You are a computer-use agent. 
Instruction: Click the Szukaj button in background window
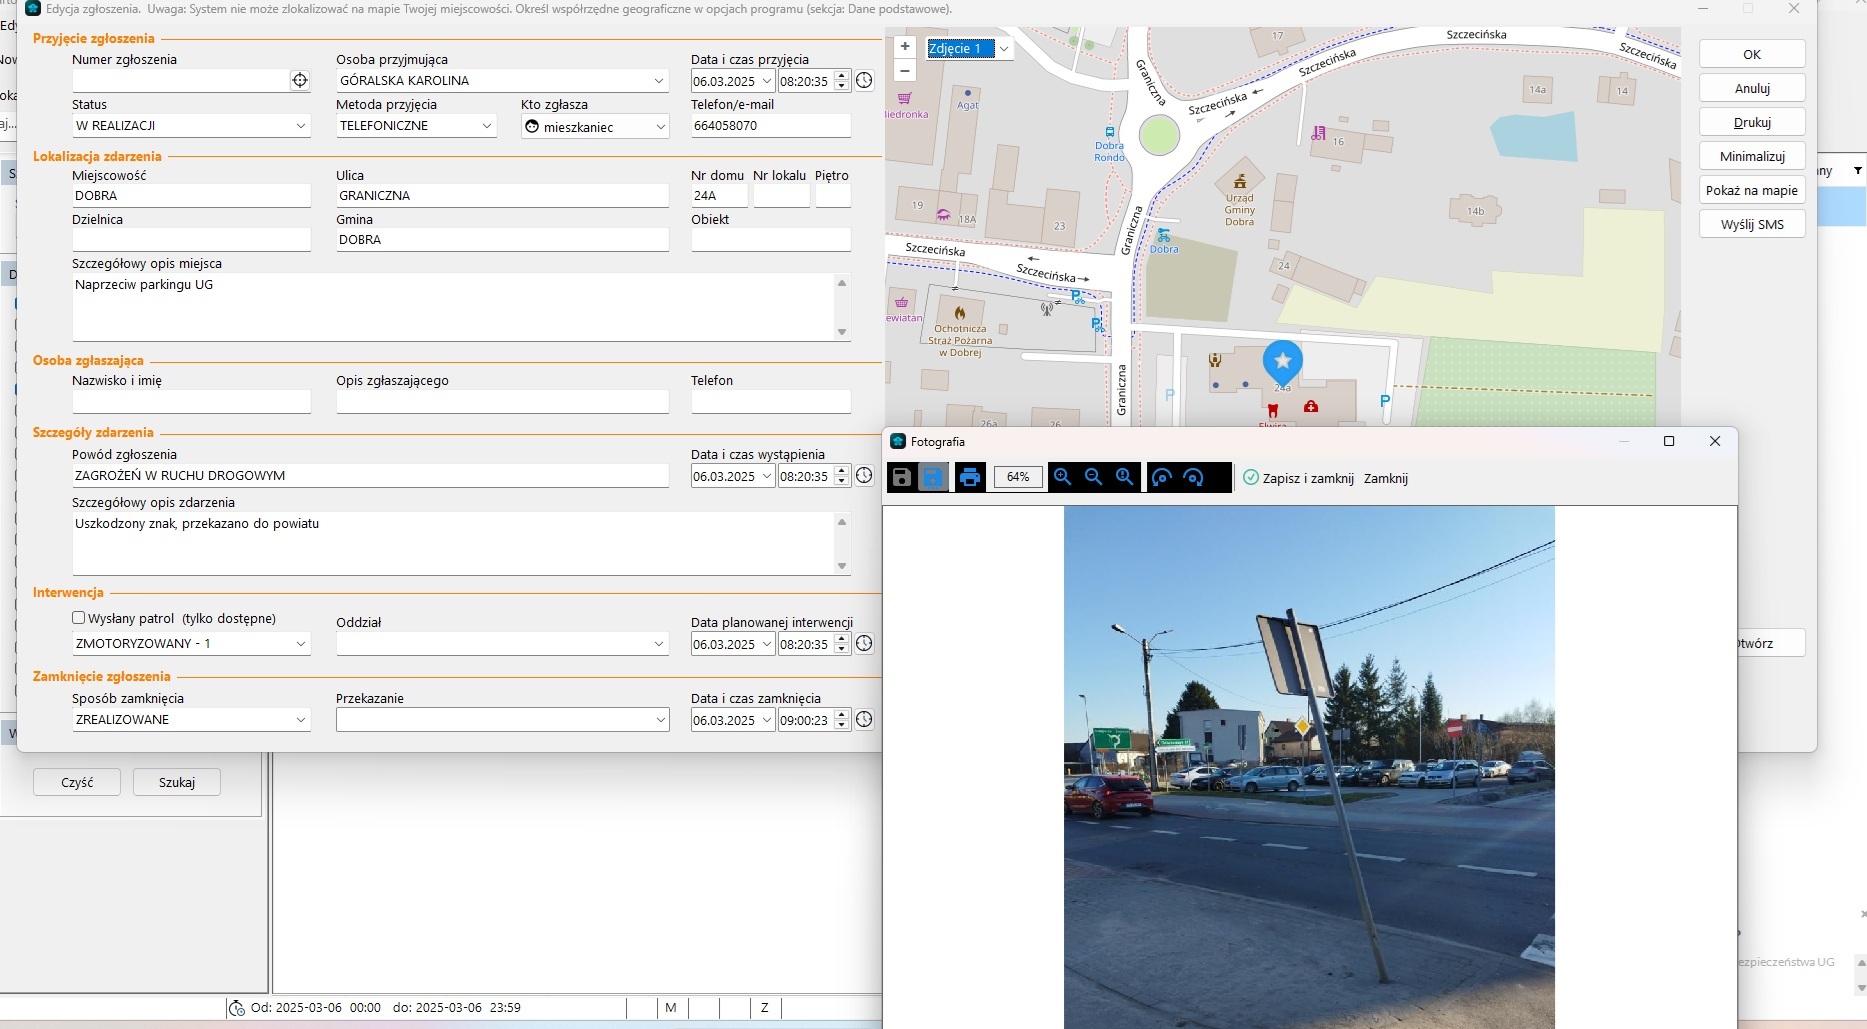point(177,782)
